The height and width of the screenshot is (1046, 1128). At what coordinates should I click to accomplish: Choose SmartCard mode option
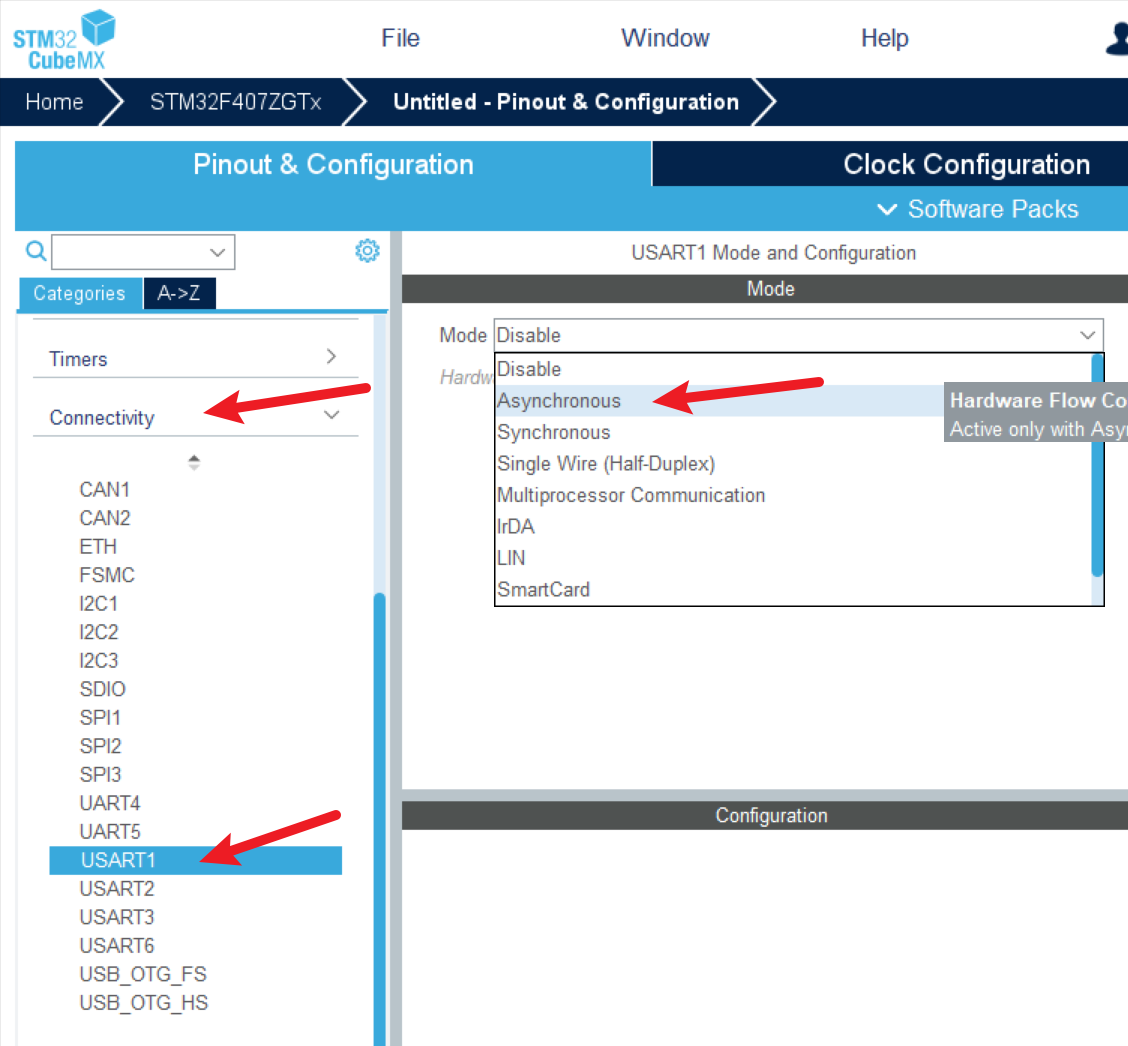click(793, 590)
